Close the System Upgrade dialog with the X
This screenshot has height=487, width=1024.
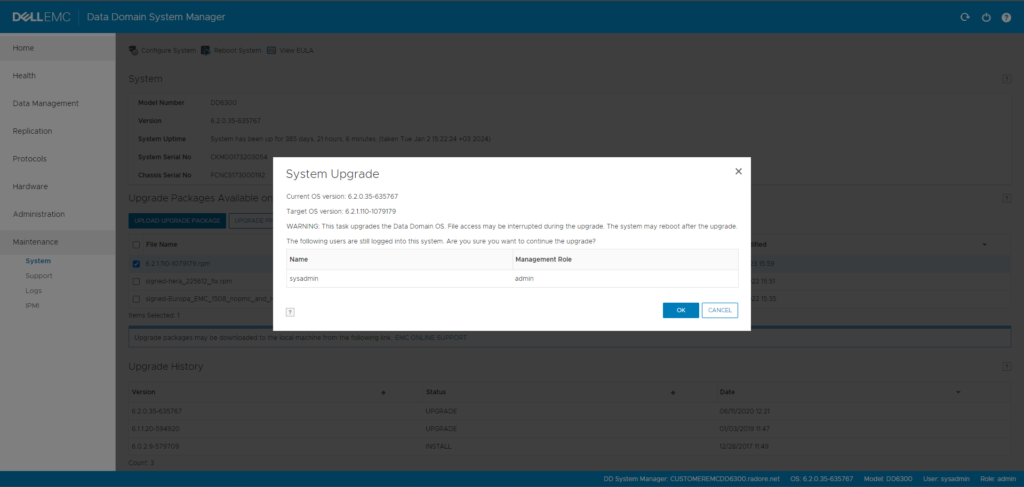[x=738, y=171]
